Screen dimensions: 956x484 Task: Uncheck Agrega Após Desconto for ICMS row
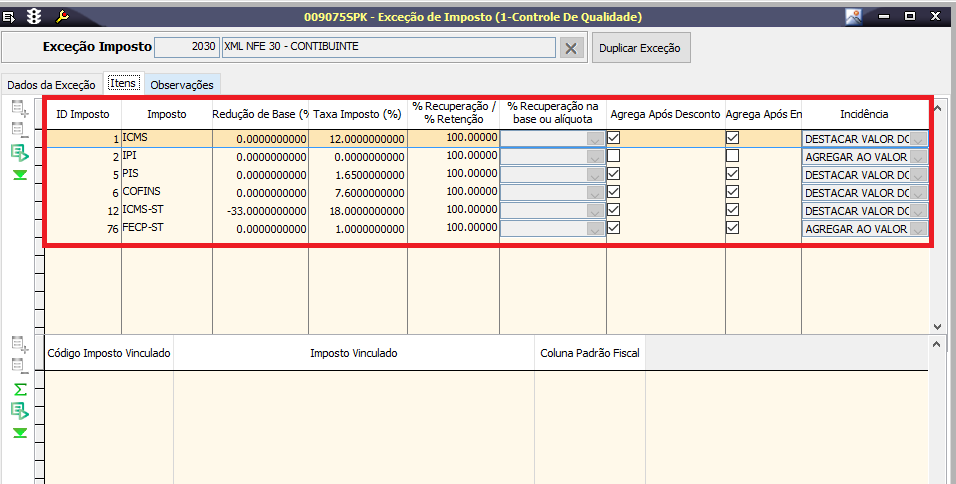(x=614, y=138)
